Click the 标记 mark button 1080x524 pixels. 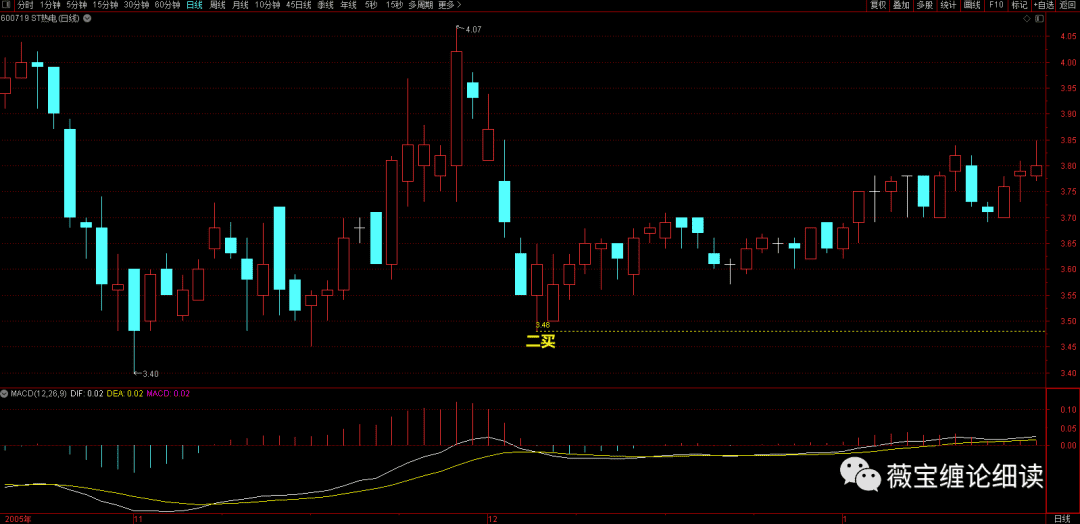click(1019, 6)
